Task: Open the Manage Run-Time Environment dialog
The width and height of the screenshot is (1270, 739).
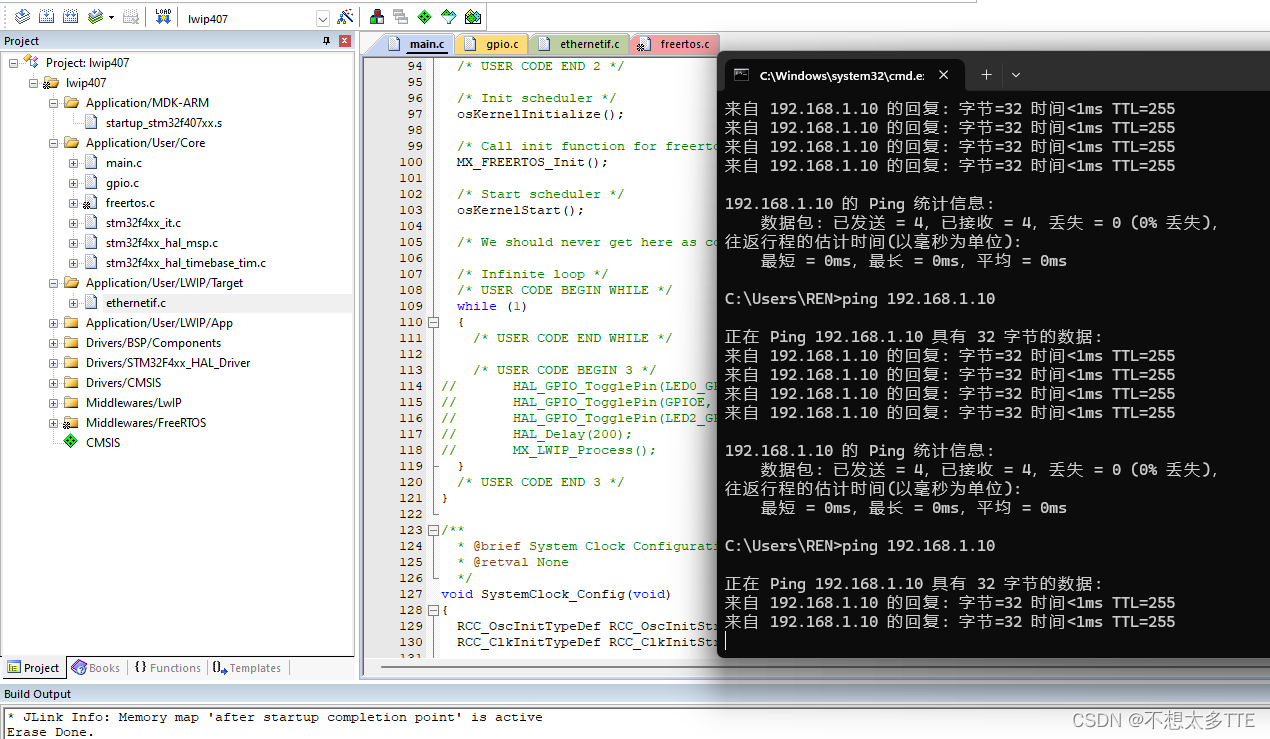Action: point(426,15)
